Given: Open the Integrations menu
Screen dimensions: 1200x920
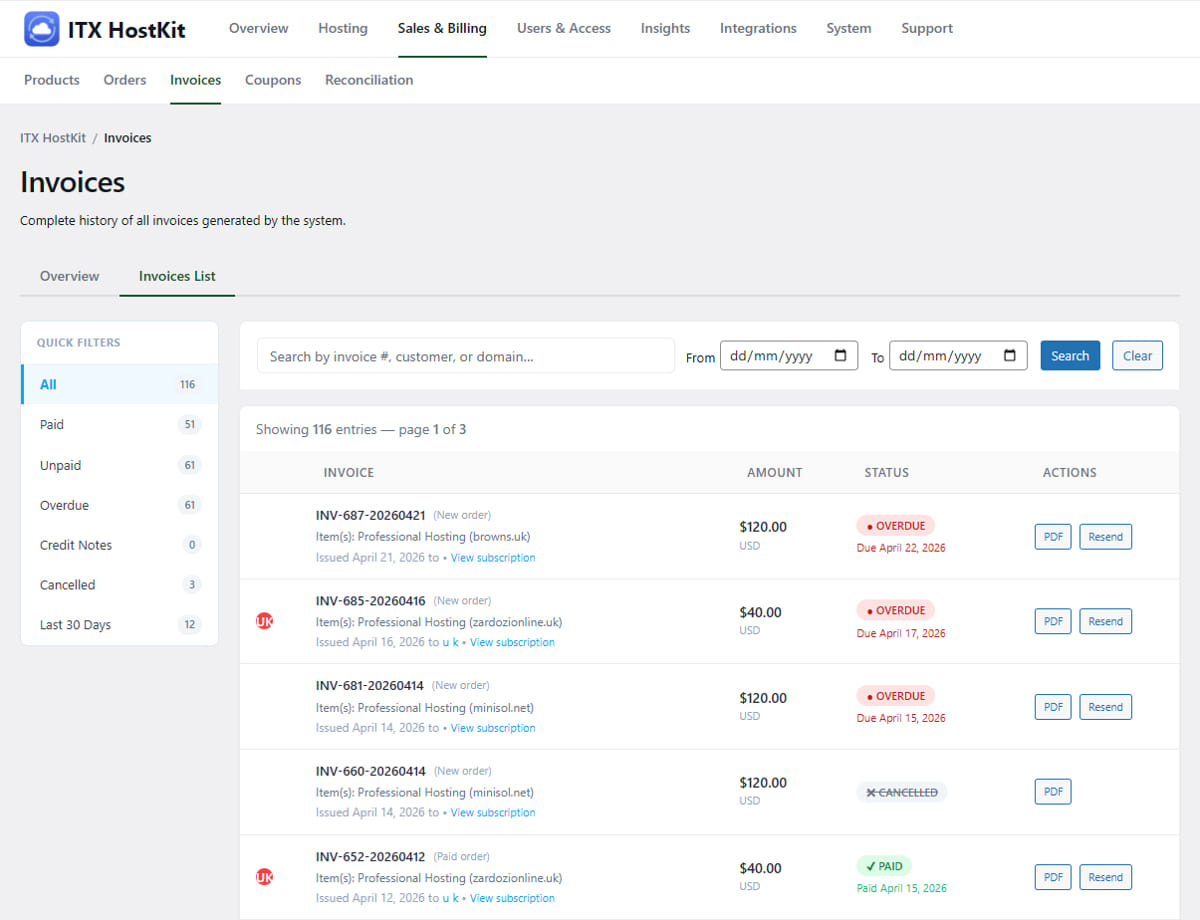Looking at the screenshot, I should pos(758,28).
